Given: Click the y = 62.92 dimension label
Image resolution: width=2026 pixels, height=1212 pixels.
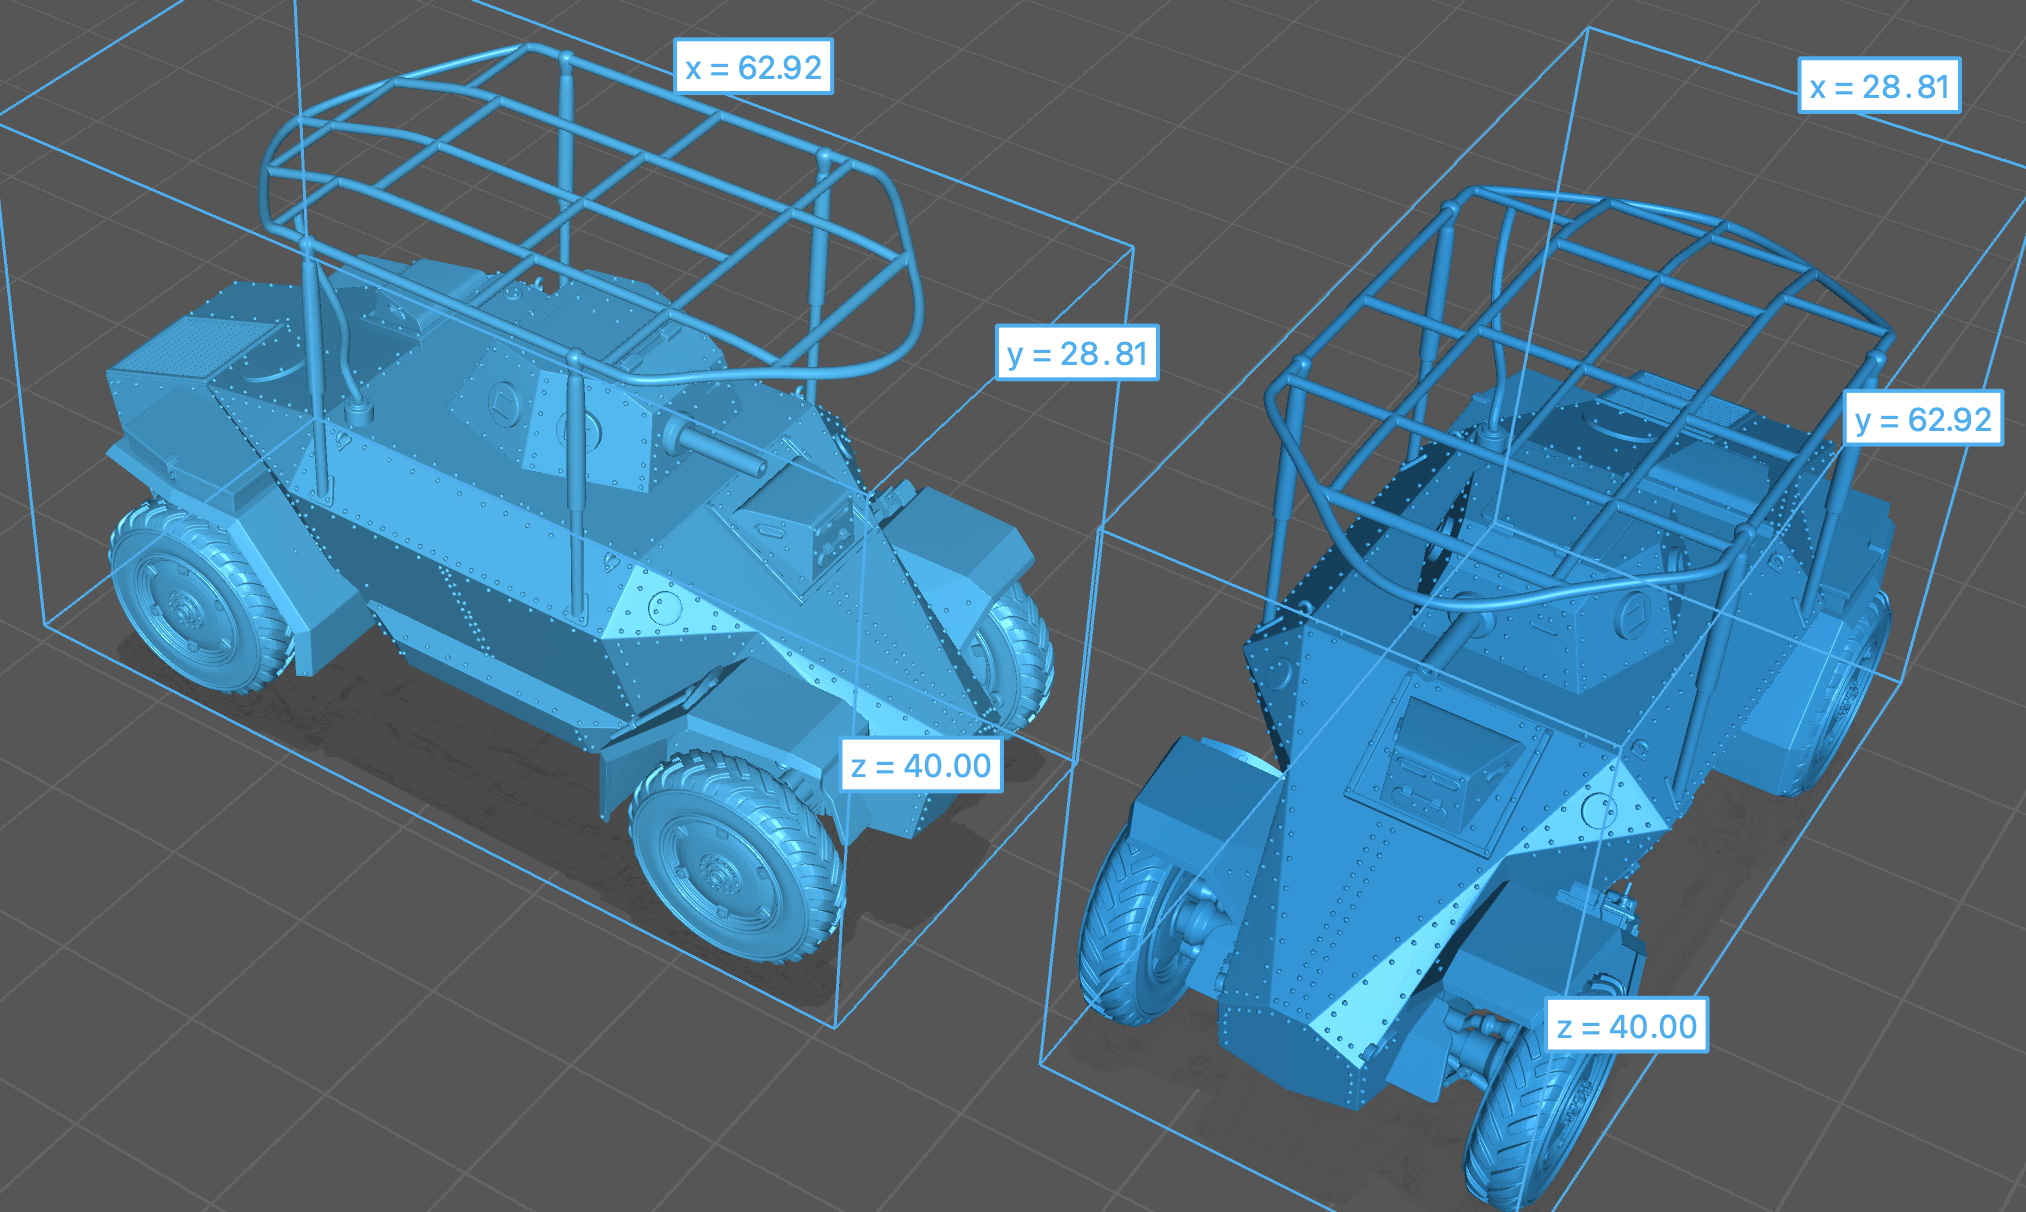Looking at the screenshot, I should pyautogui.click(x=1922, y=418).
